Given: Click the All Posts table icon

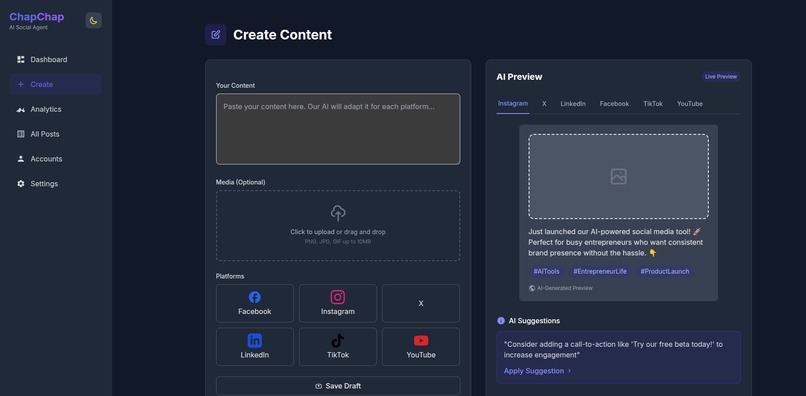Looking at the screenshot, I should coord(21,134).
